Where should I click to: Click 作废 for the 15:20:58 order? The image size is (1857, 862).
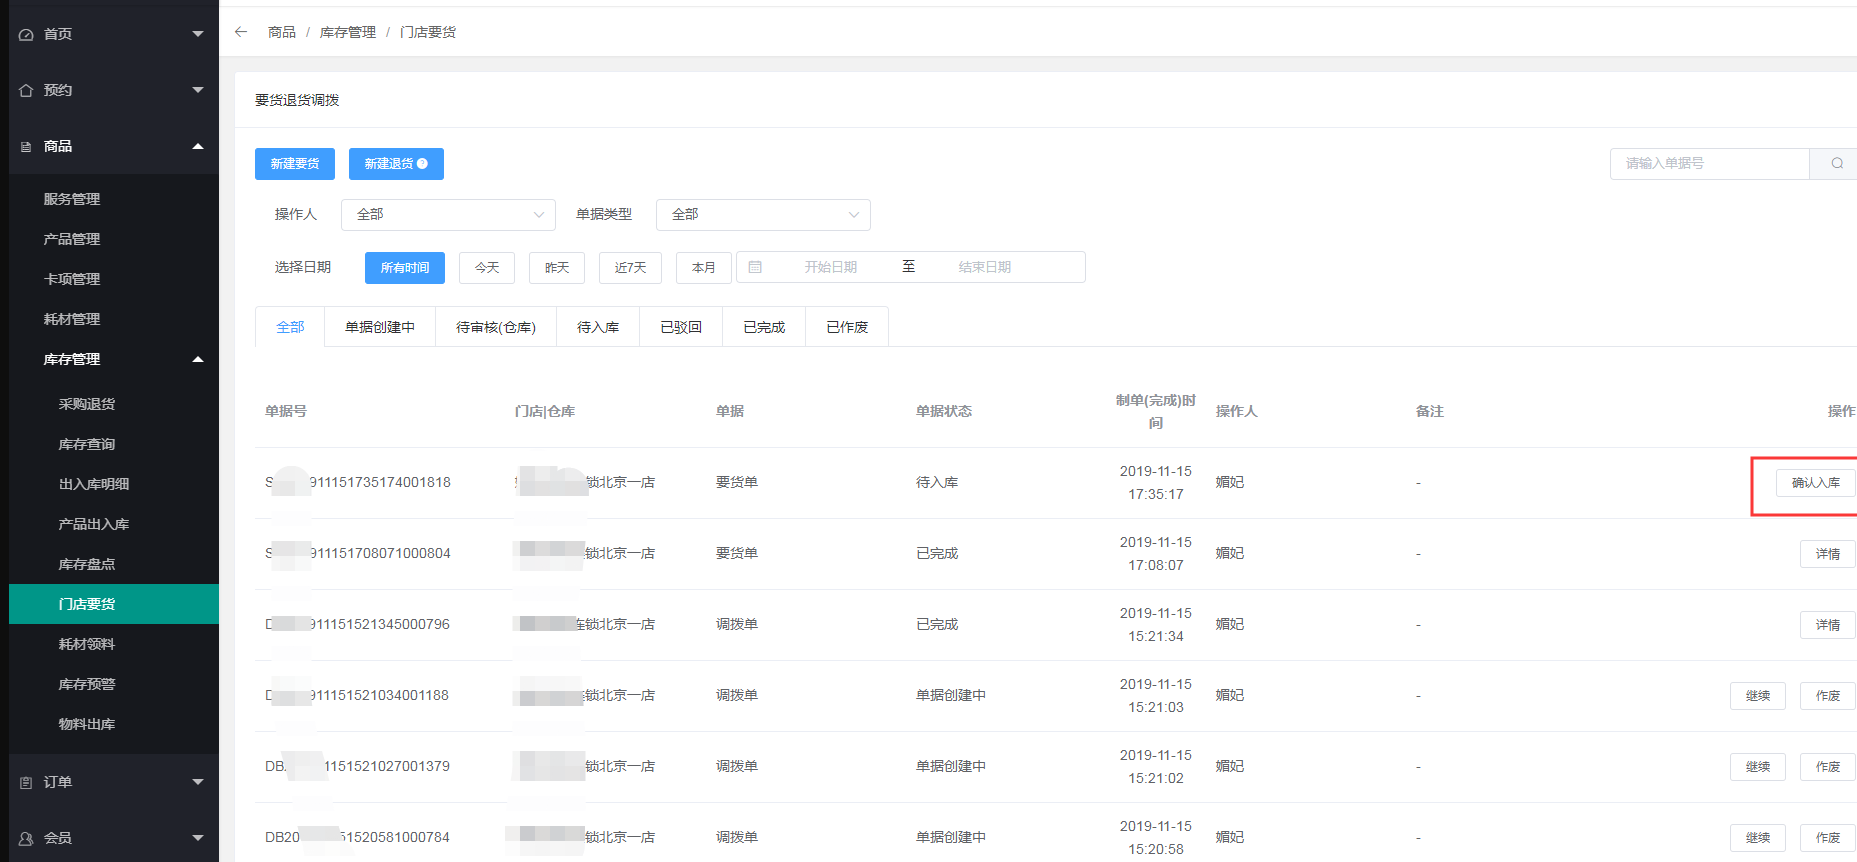[x=1828, y=838]
